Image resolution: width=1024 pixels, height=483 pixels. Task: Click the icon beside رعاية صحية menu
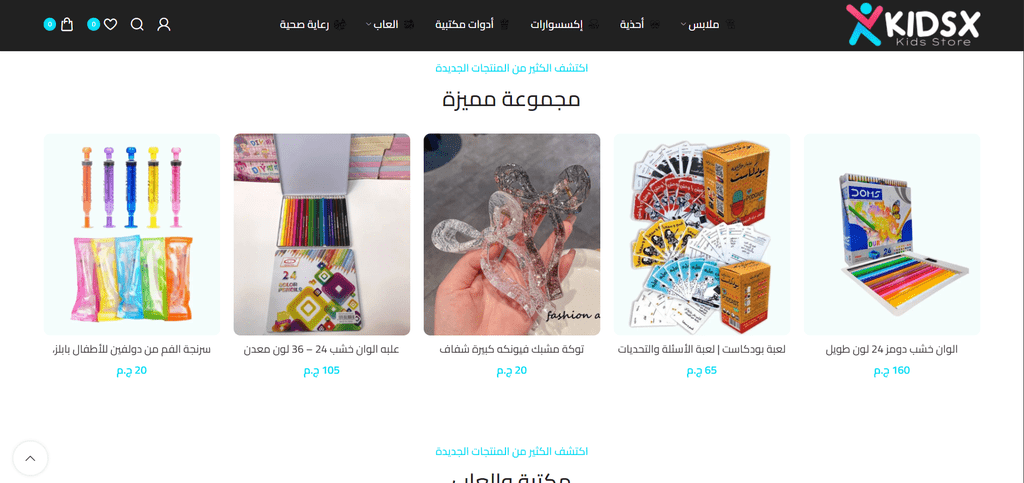[x=340, y=25]
